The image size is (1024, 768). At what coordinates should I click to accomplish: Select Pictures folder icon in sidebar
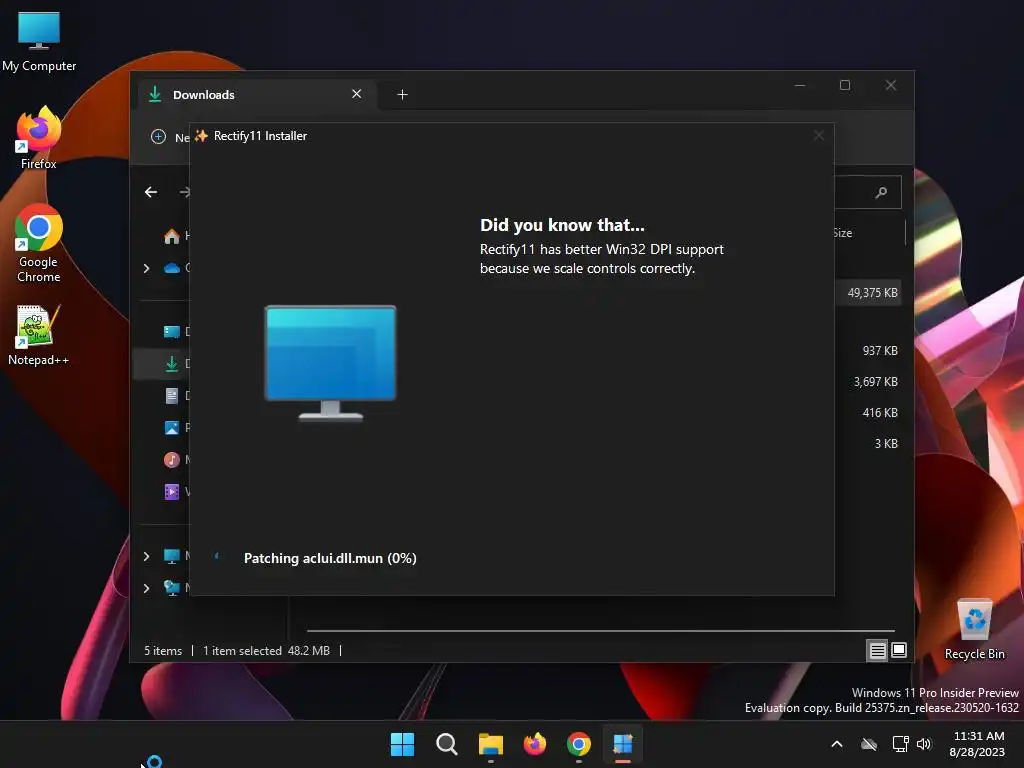click(x=172, y=428)
